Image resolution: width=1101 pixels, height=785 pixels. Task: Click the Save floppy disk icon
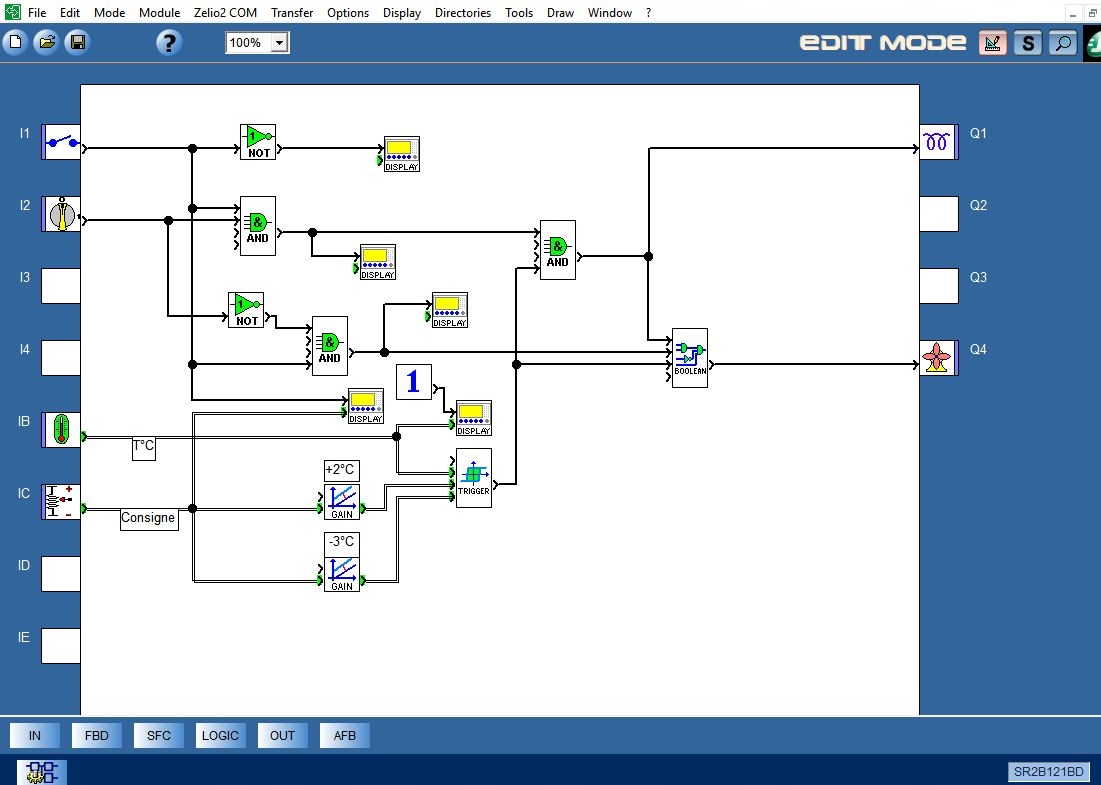coord(77,42)
